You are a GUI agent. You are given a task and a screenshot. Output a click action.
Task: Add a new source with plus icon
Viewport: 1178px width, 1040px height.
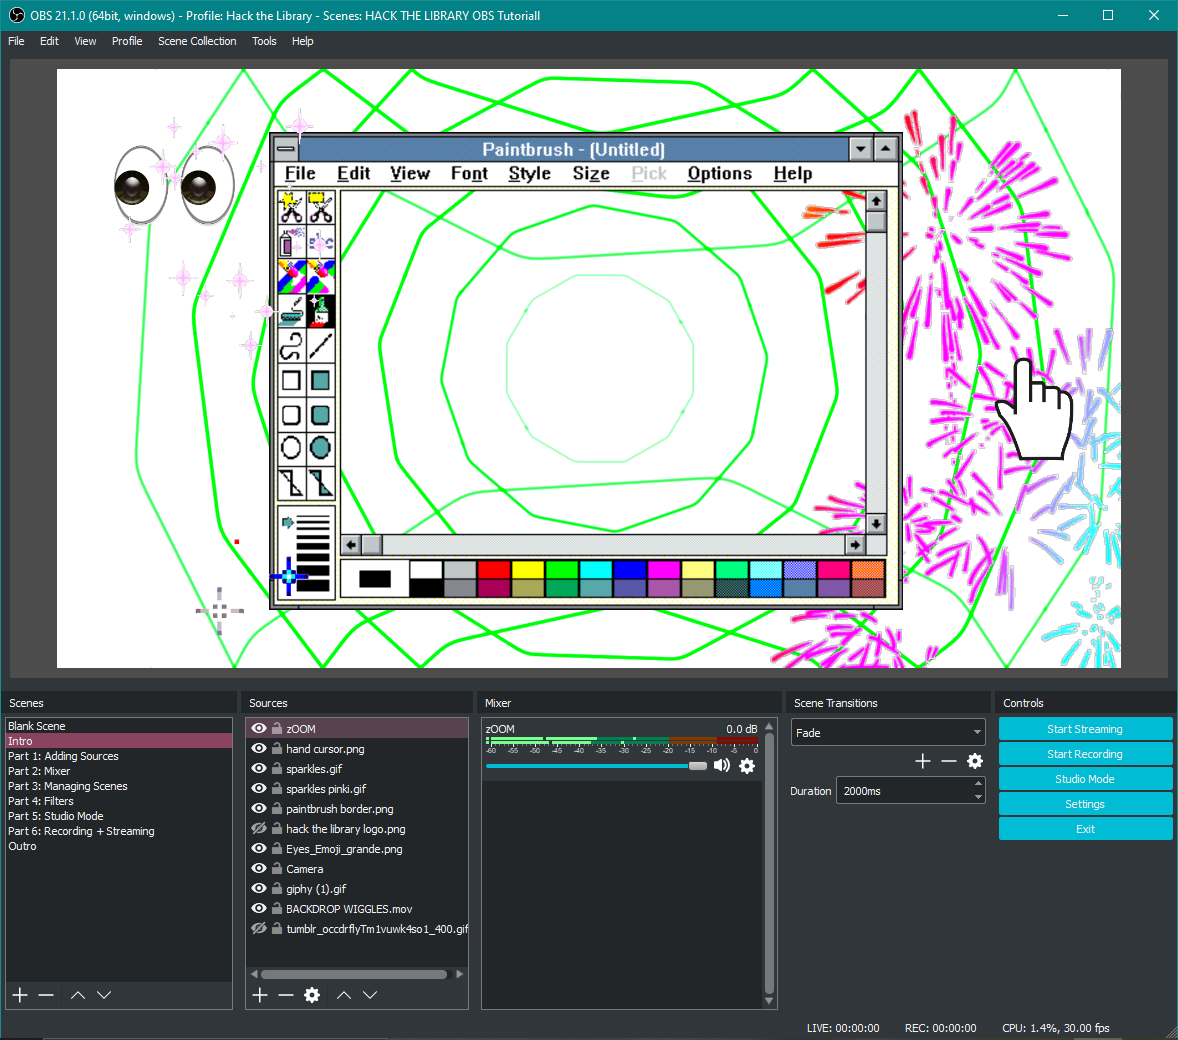coord(260,995)
